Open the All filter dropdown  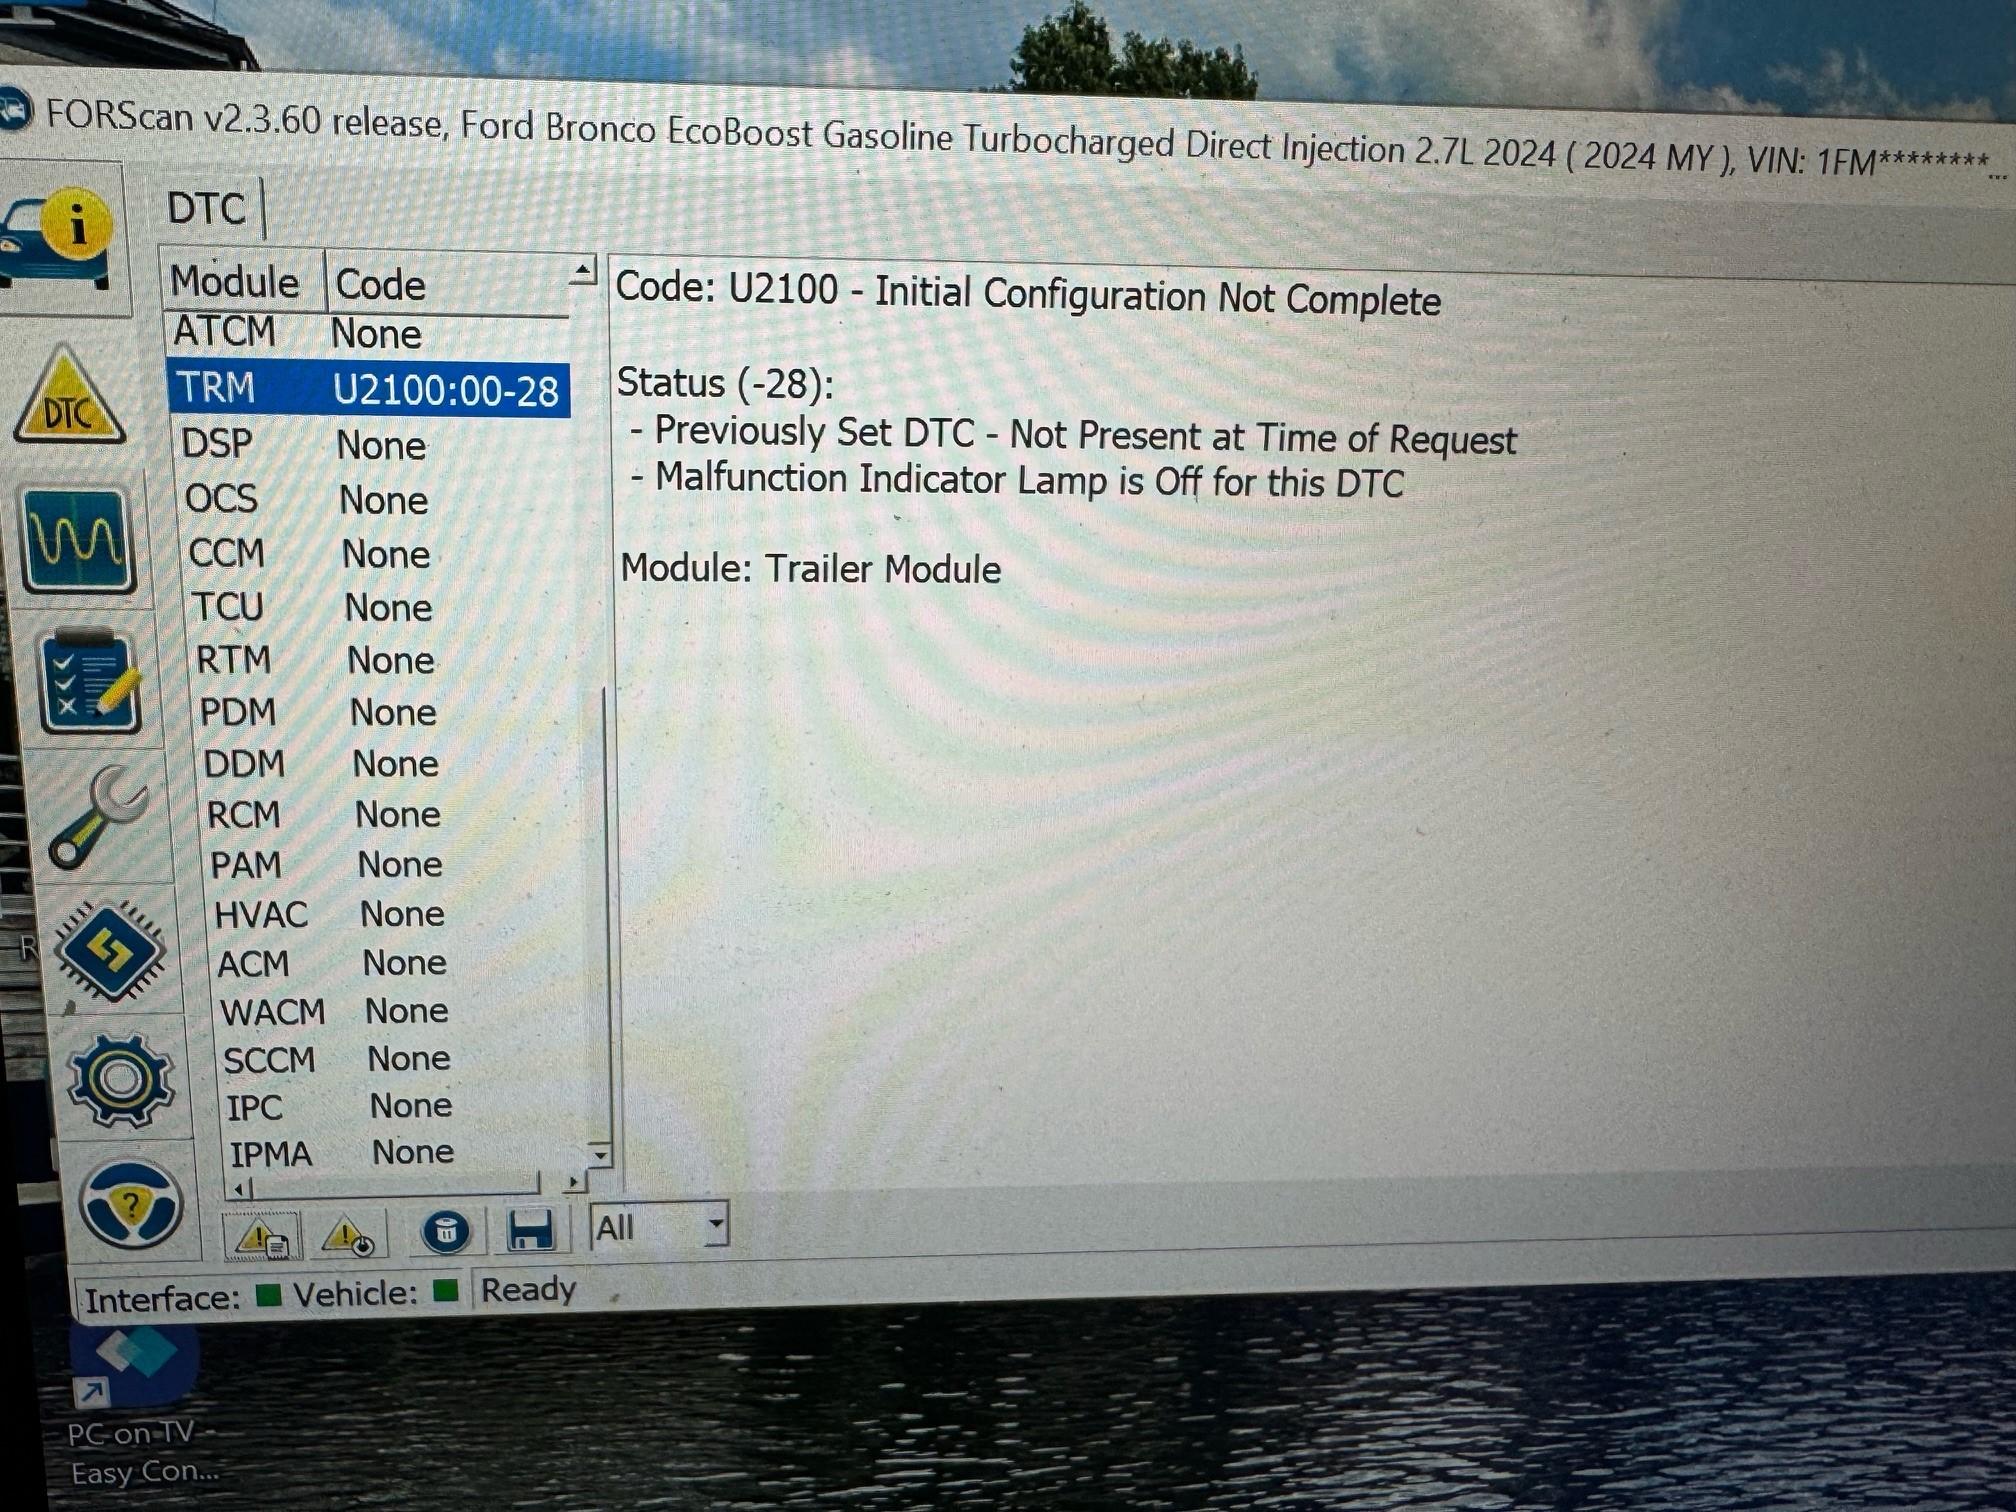659,1226
